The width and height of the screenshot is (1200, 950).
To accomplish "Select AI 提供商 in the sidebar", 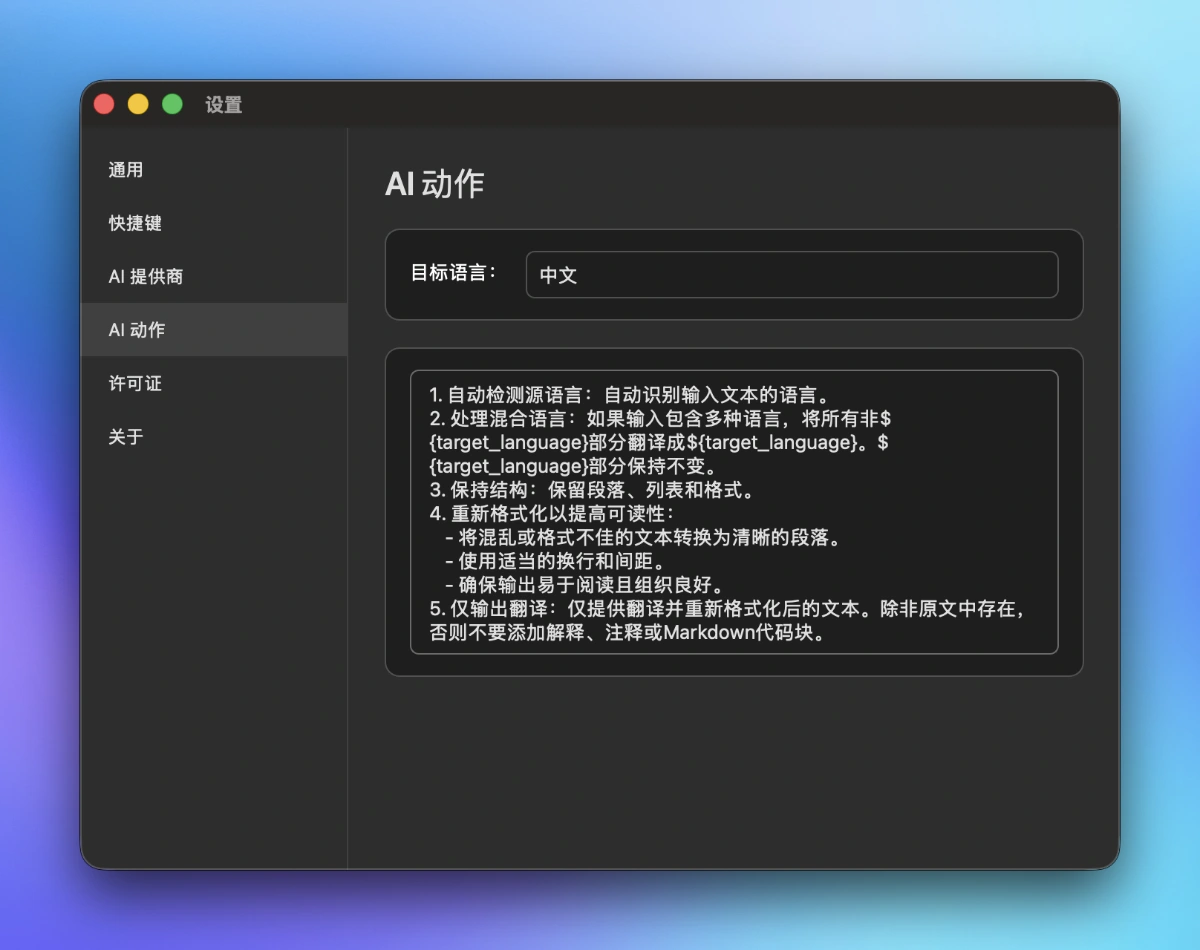I will tap(146, 277).
